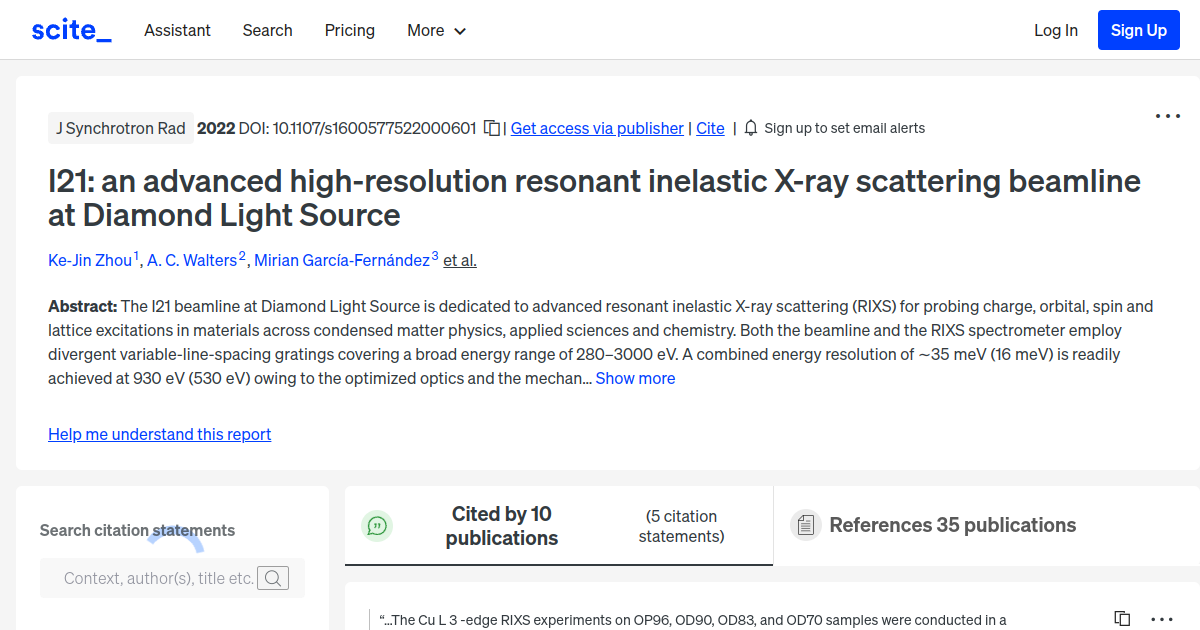This screenshot has width=1200, height=630.
Task: Expand et al. to reveal all authors
Action: click(x=459, y=260)
